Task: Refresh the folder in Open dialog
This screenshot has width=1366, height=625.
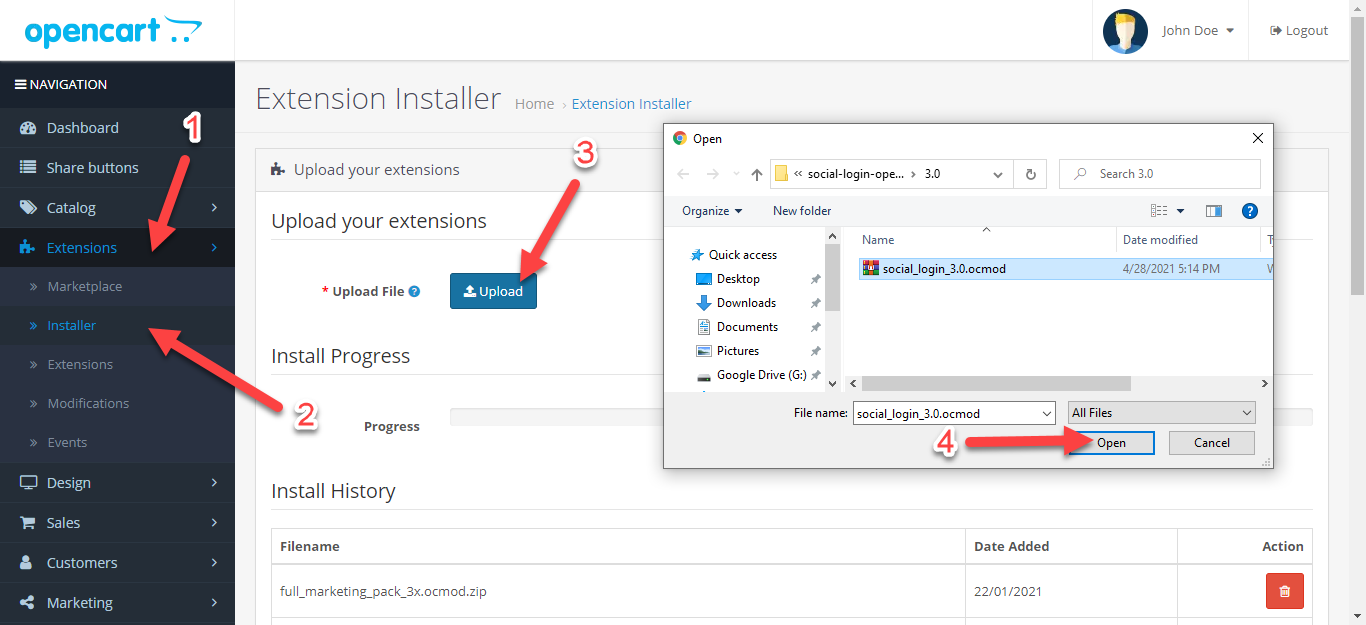Action: click(1030, 174)
